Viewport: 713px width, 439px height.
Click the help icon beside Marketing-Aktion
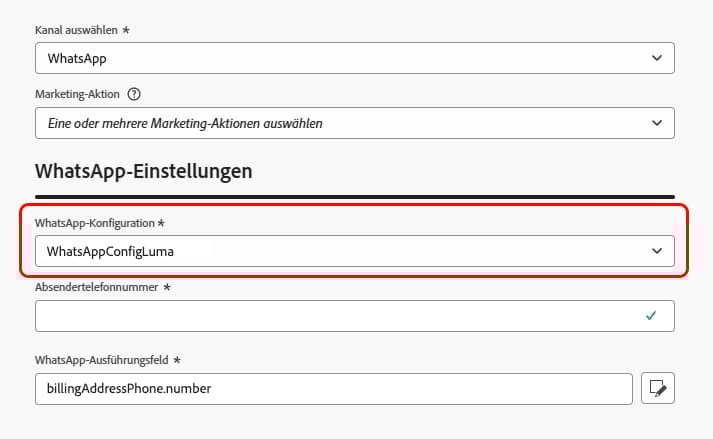click(134, 95)
